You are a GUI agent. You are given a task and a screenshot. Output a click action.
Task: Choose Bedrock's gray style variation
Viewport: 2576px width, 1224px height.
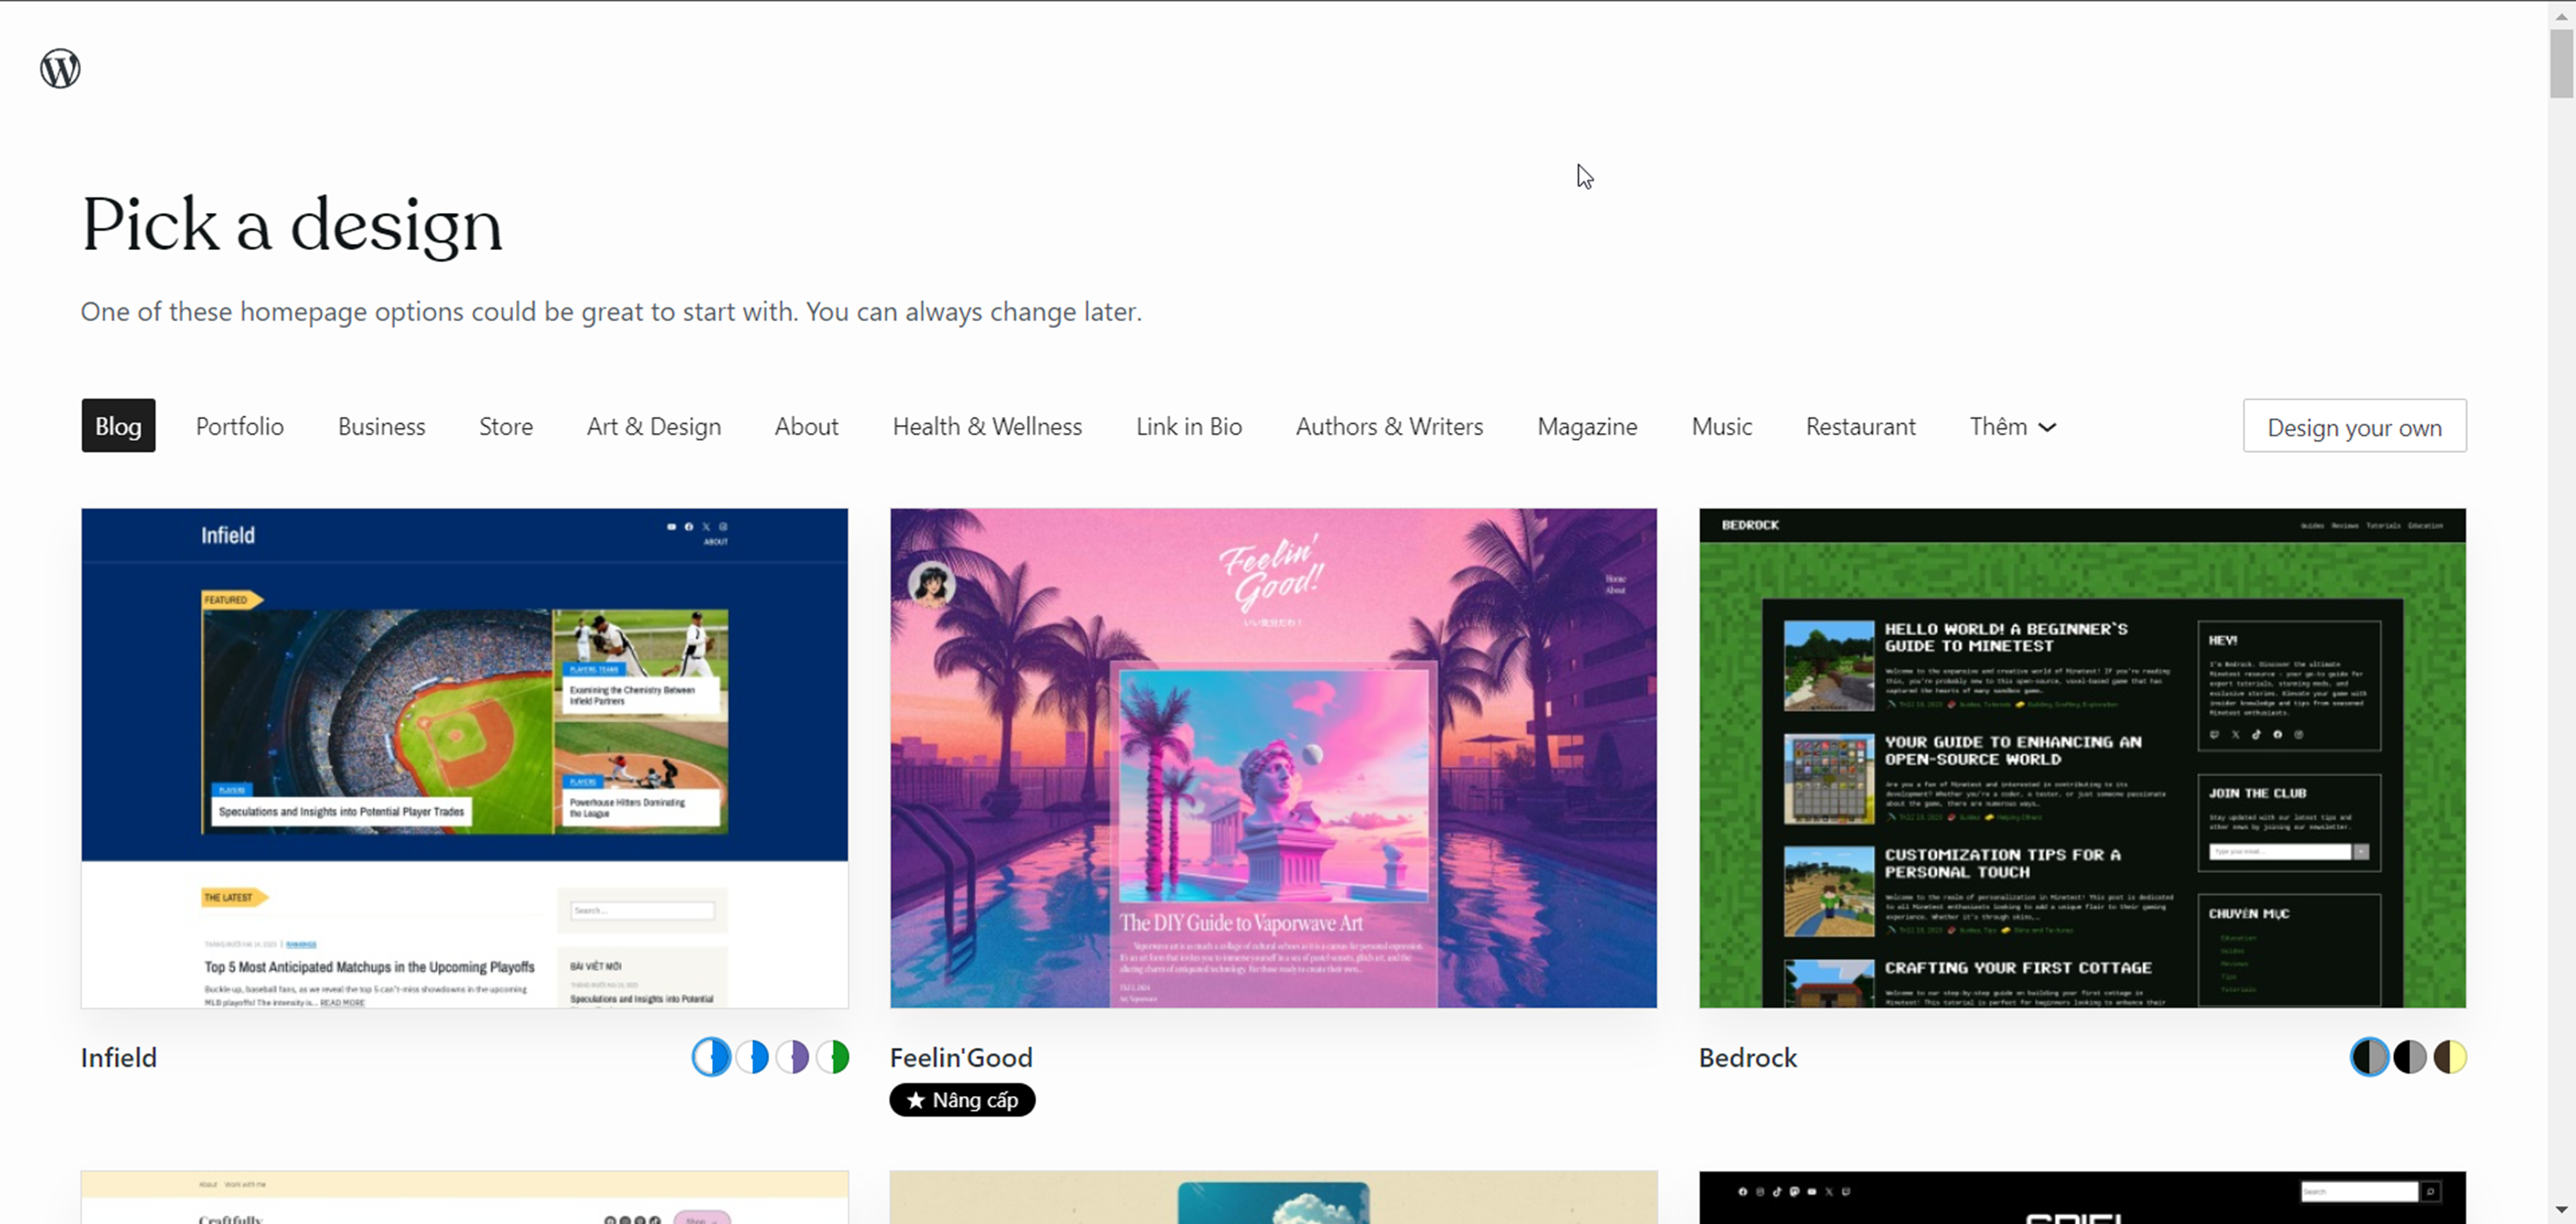tap(2410, 1057)
